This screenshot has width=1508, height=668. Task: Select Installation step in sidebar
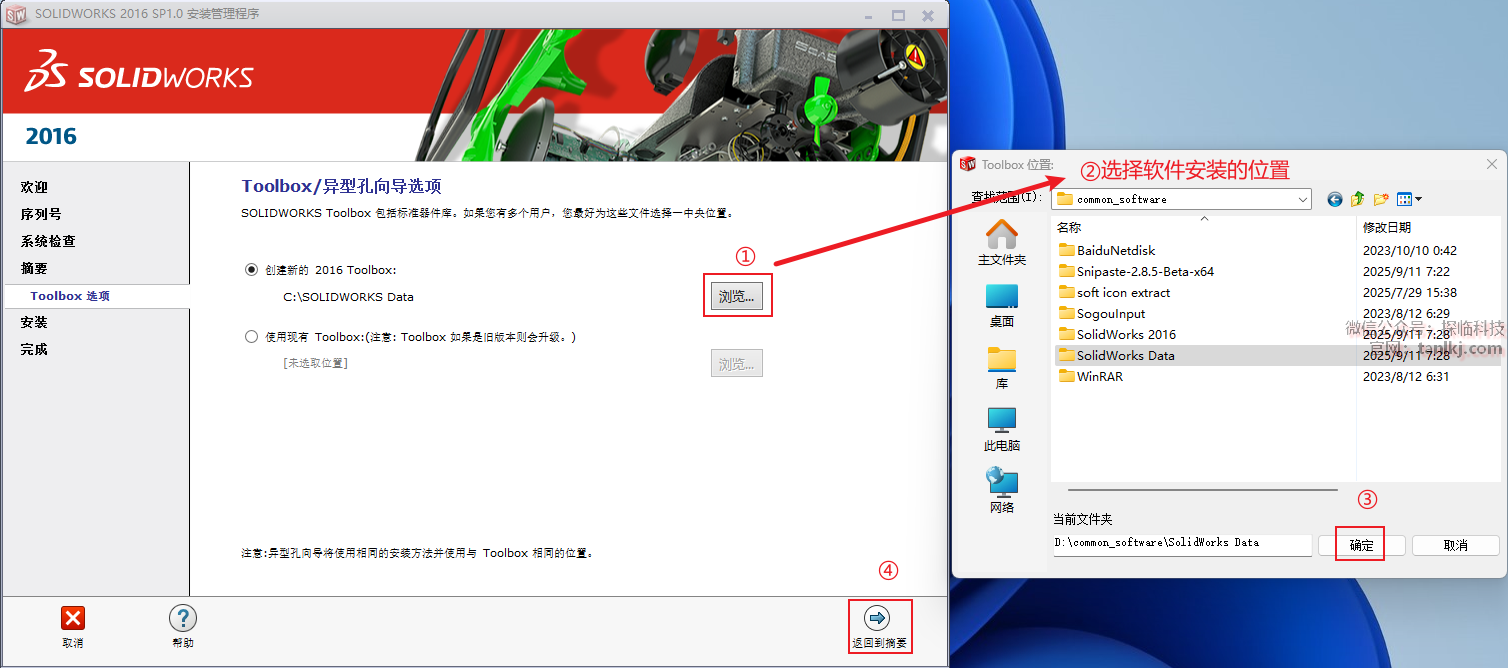[34, 322]
